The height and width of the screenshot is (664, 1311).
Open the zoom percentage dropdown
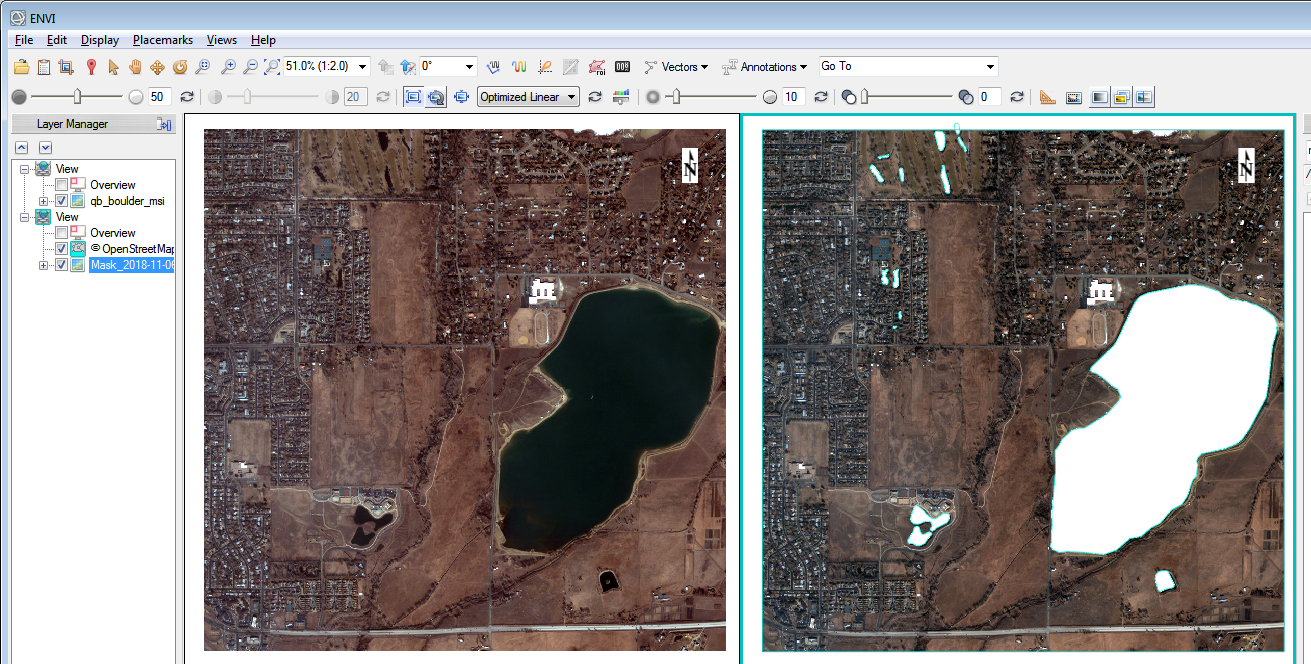click(362, 67)
